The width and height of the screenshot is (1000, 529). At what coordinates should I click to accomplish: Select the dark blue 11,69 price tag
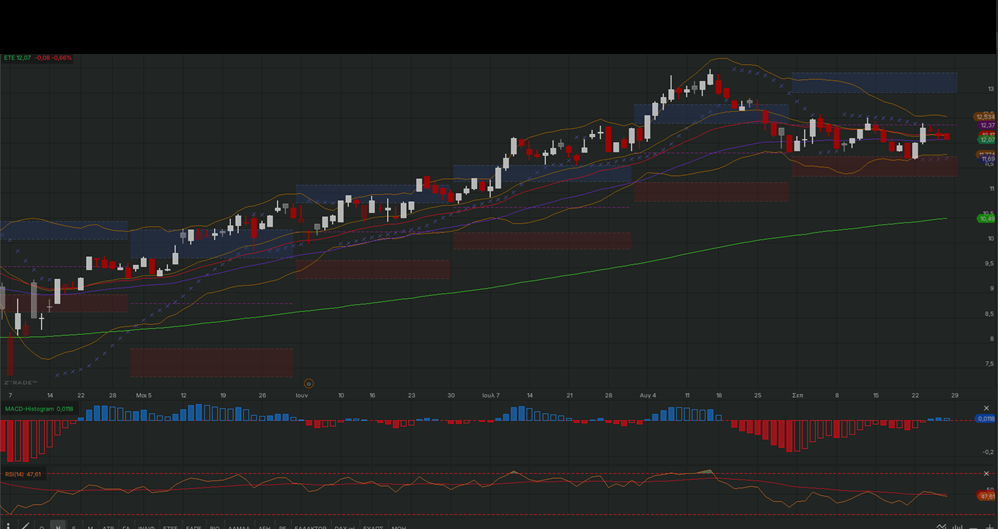(x=987, y=158)
